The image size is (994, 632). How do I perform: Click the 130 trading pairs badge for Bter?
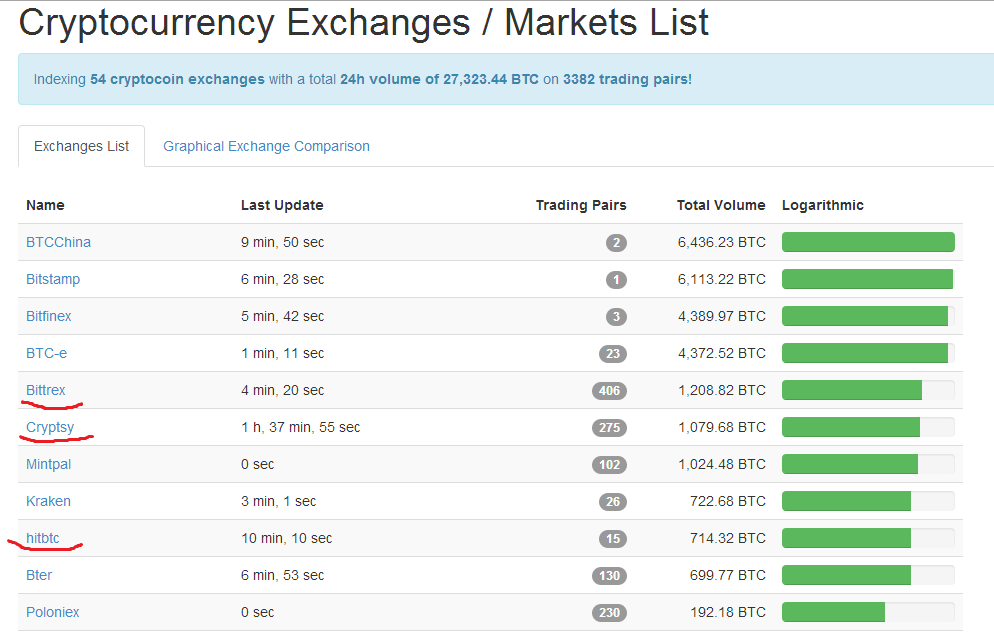coord(609,576)
